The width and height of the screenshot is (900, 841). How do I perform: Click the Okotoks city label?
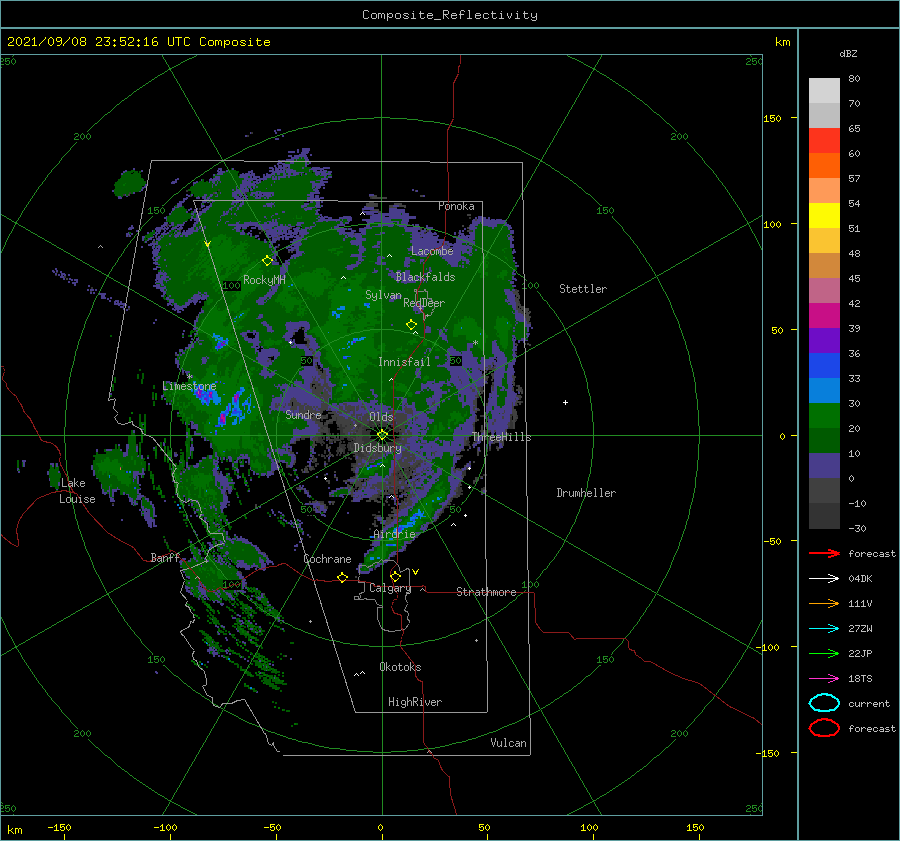(x=400, y=667)
